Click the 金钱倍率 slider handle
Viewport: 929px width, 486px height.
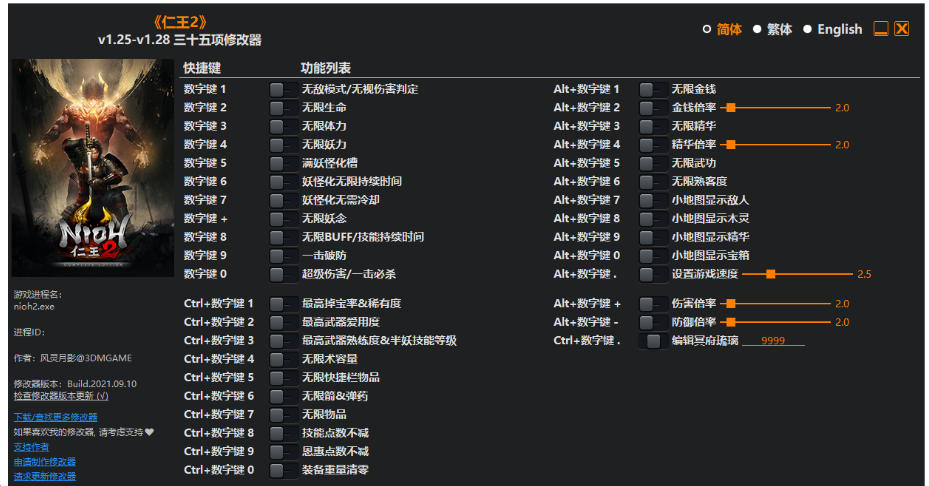[x=731, y=108]
